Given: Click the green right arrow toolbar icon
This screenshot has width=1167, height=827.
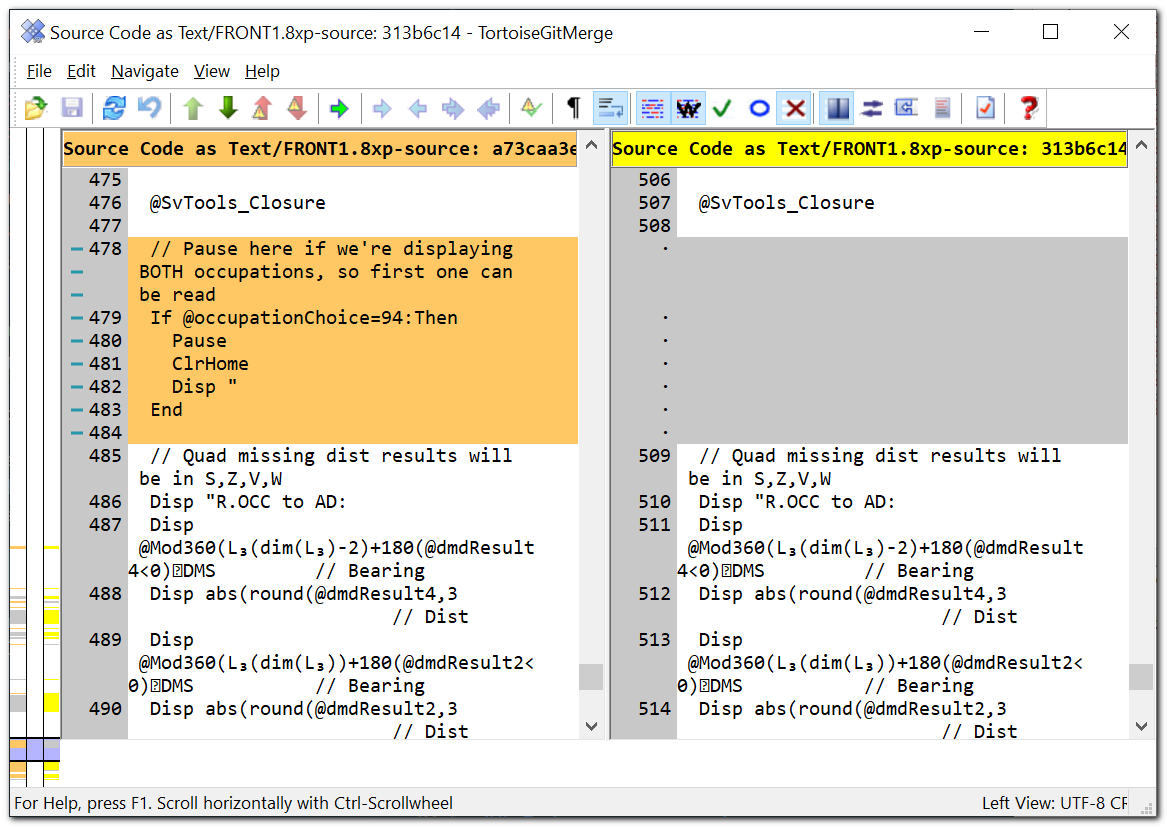Looking at the screenshot, I should pyautogui.click(x=340, y=108).
